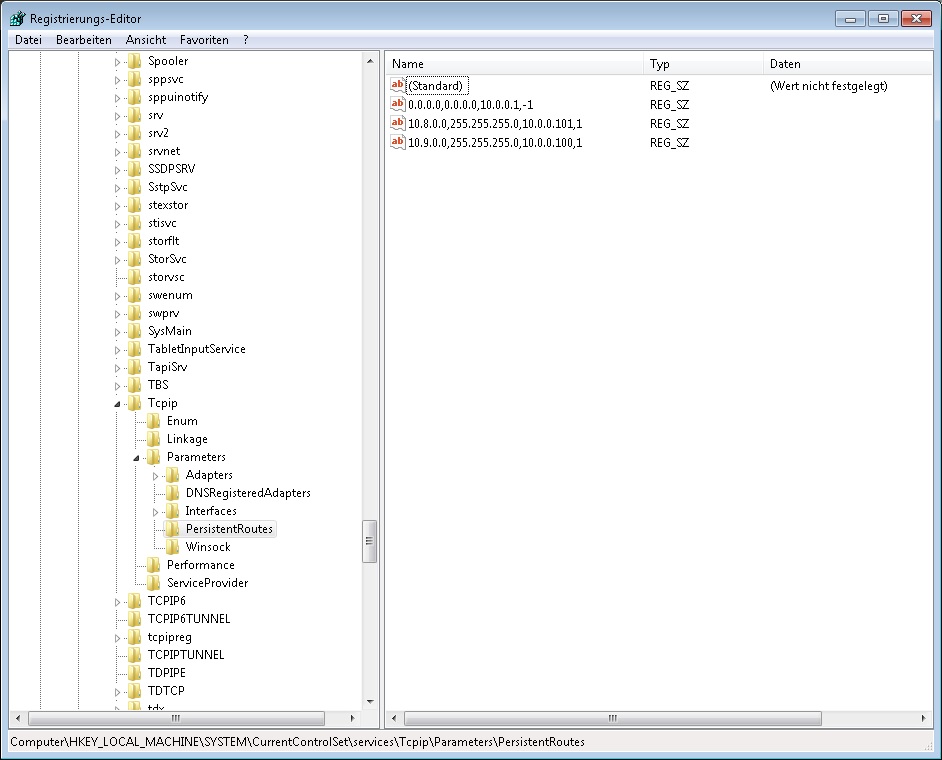
Task: Open the Ansicht menu
Action: click(146, 40)
